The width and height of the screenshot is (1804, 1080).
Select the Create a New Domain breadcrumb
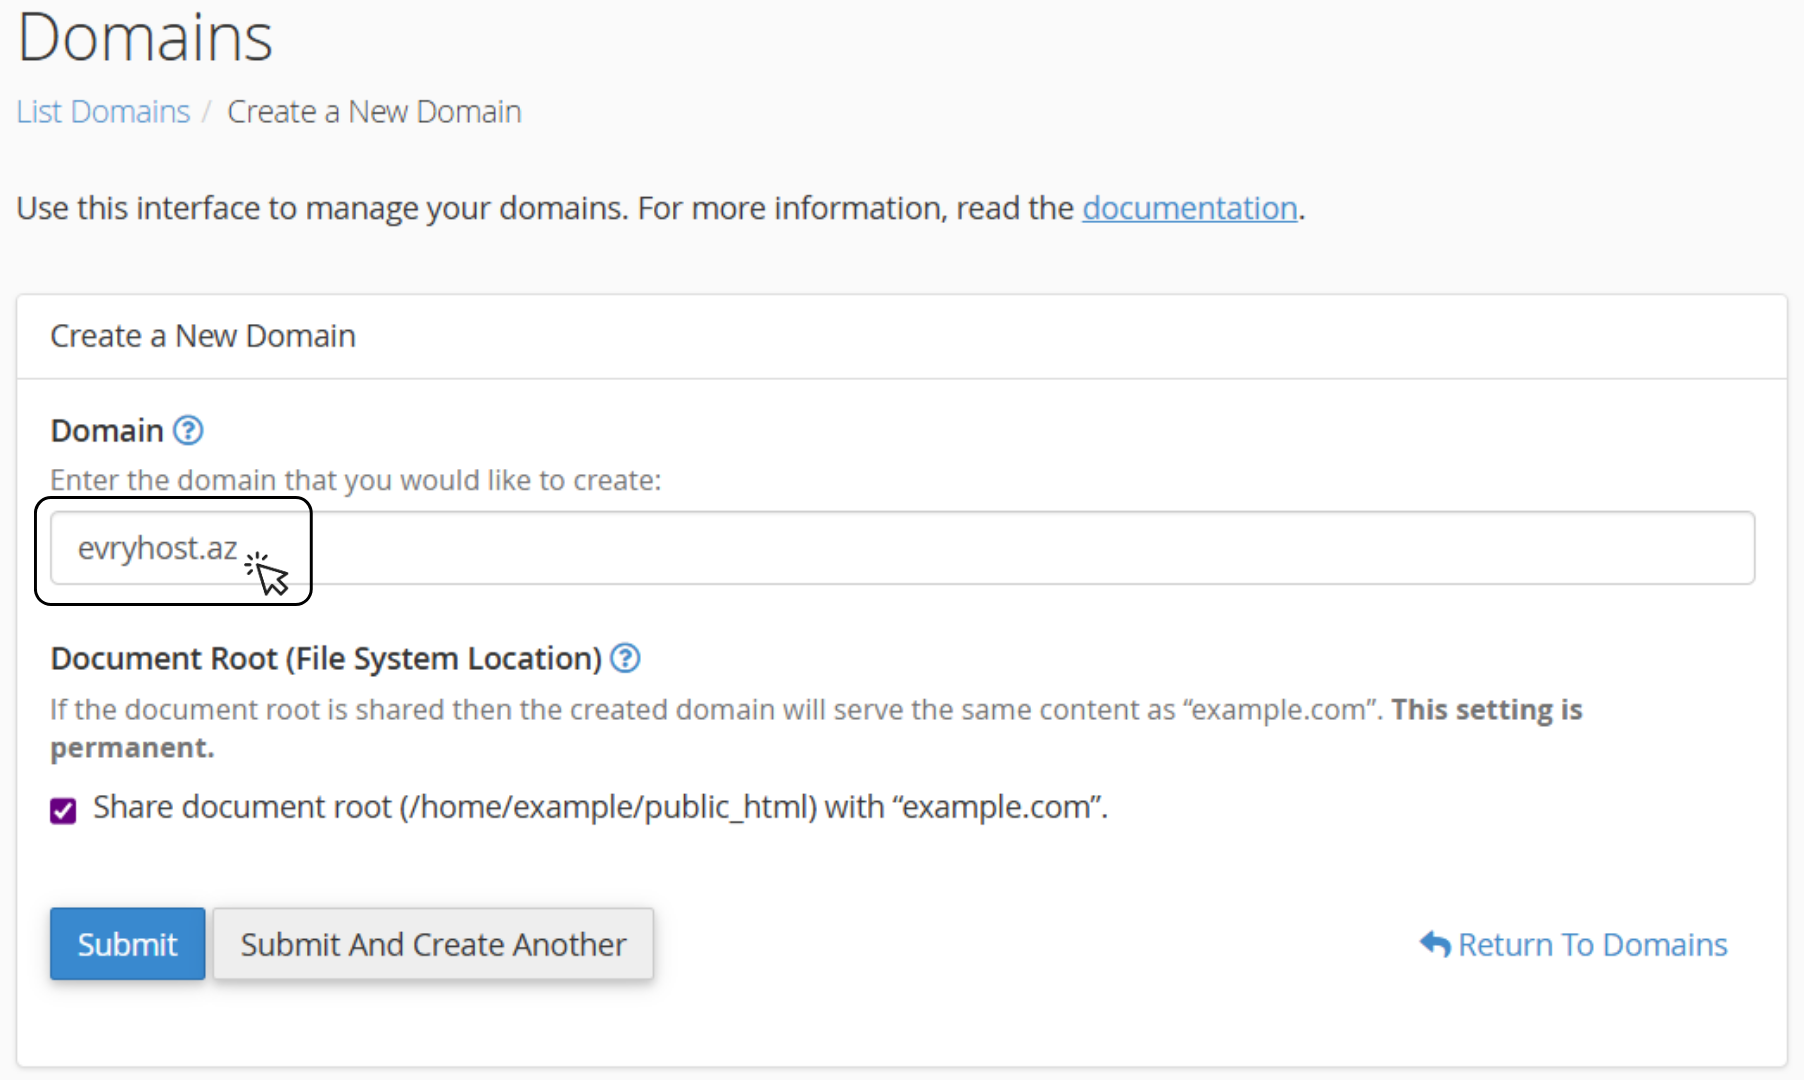[x=374, y=111]
